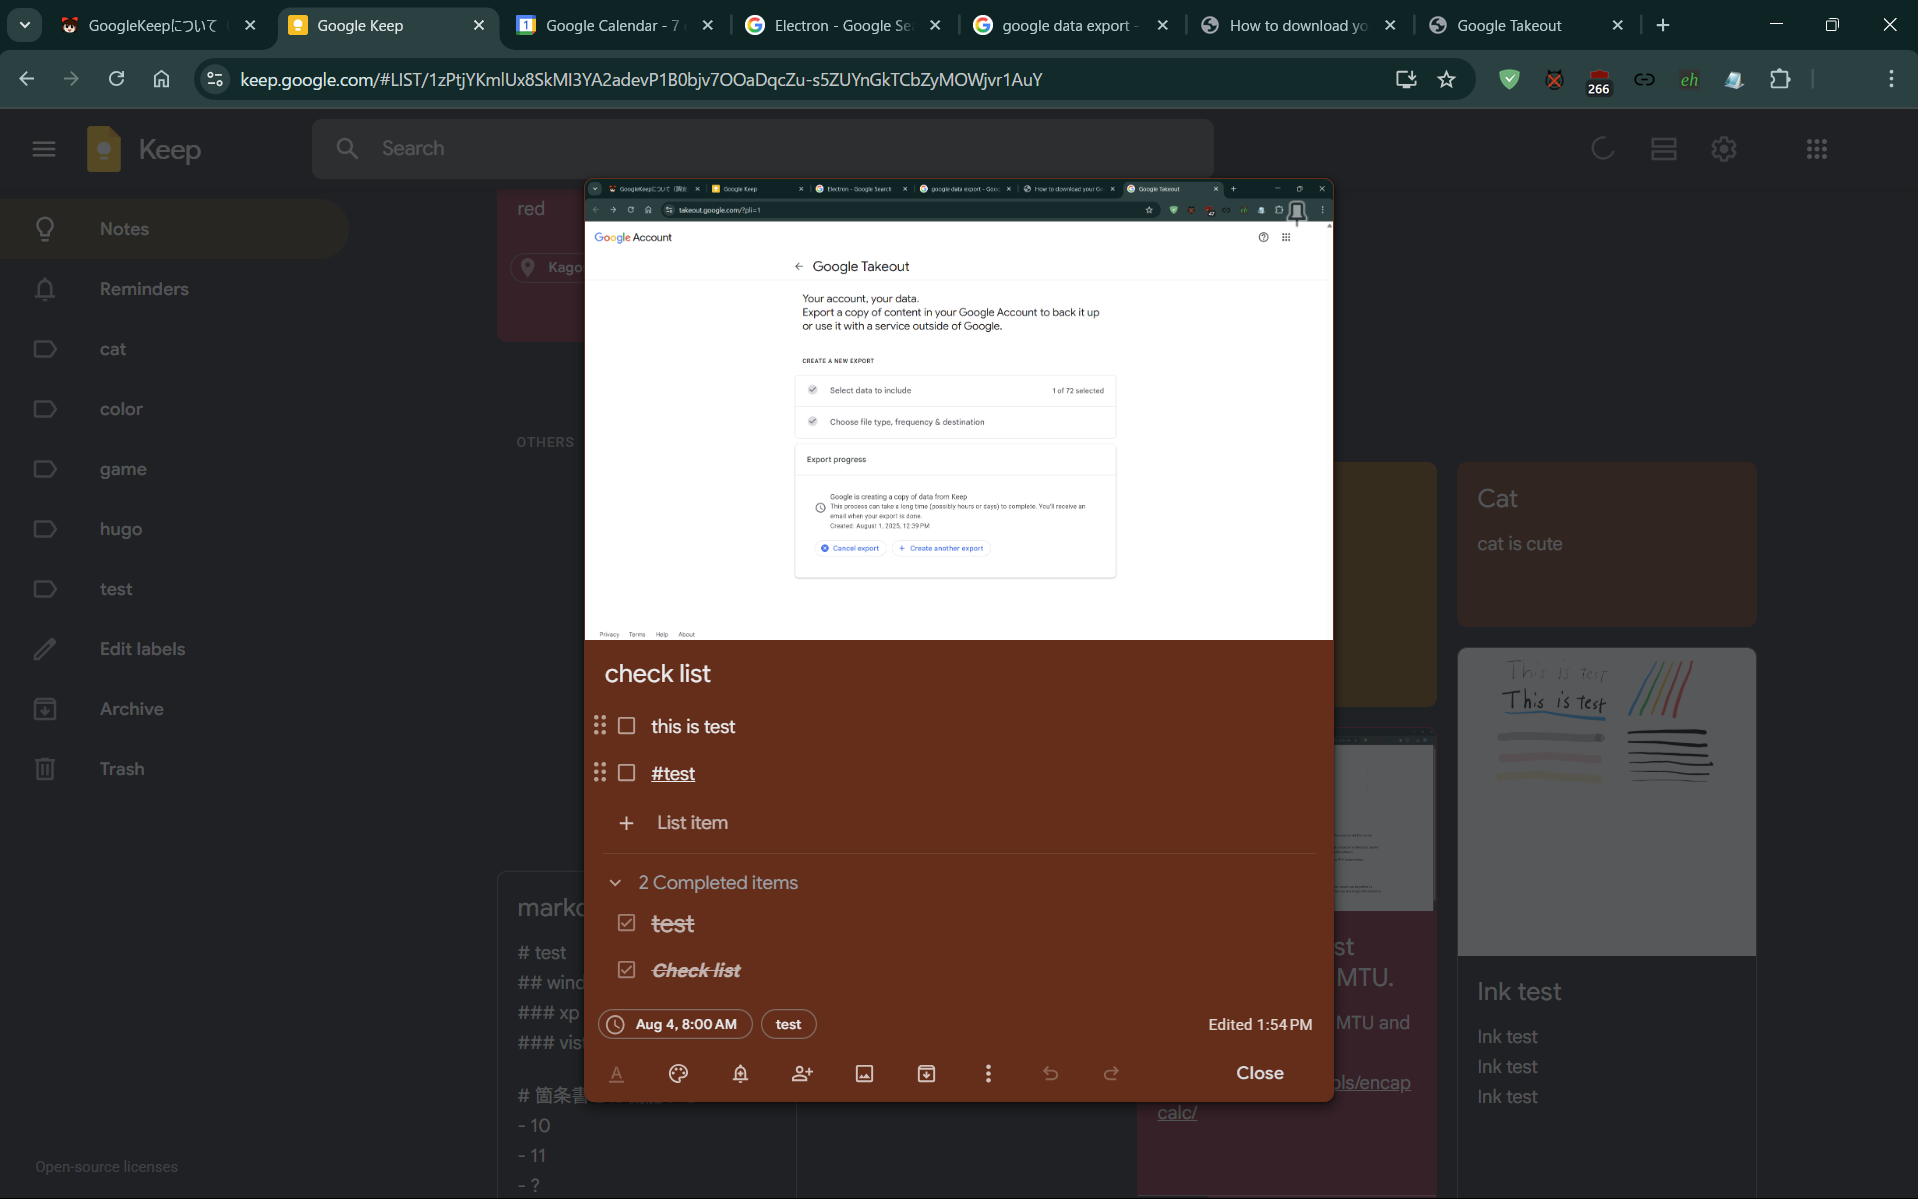Archive the check list note

pyautogui.click(x=926, y=1073)
